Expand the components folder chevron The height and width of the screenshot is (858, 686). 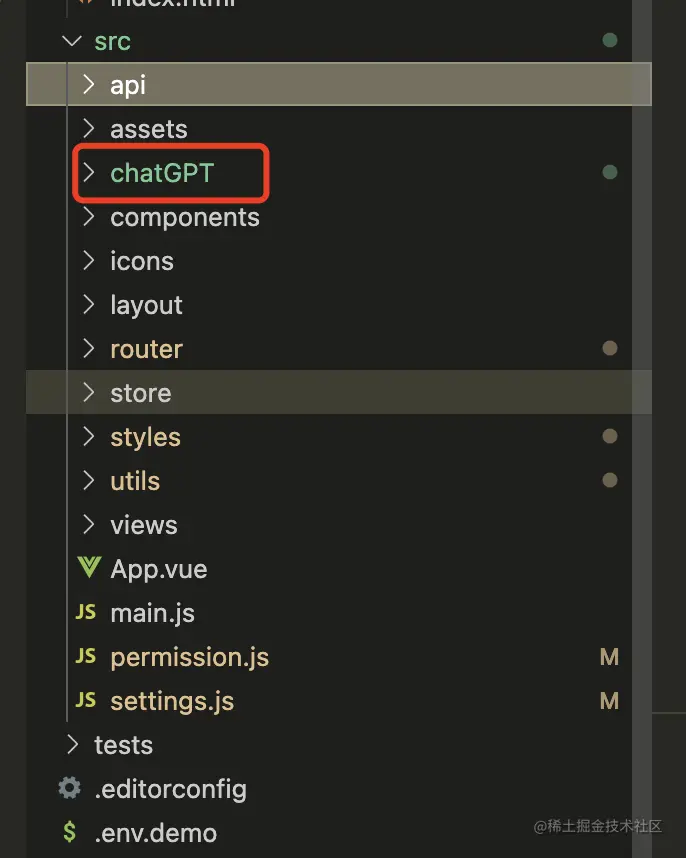[x=89, y=217]
